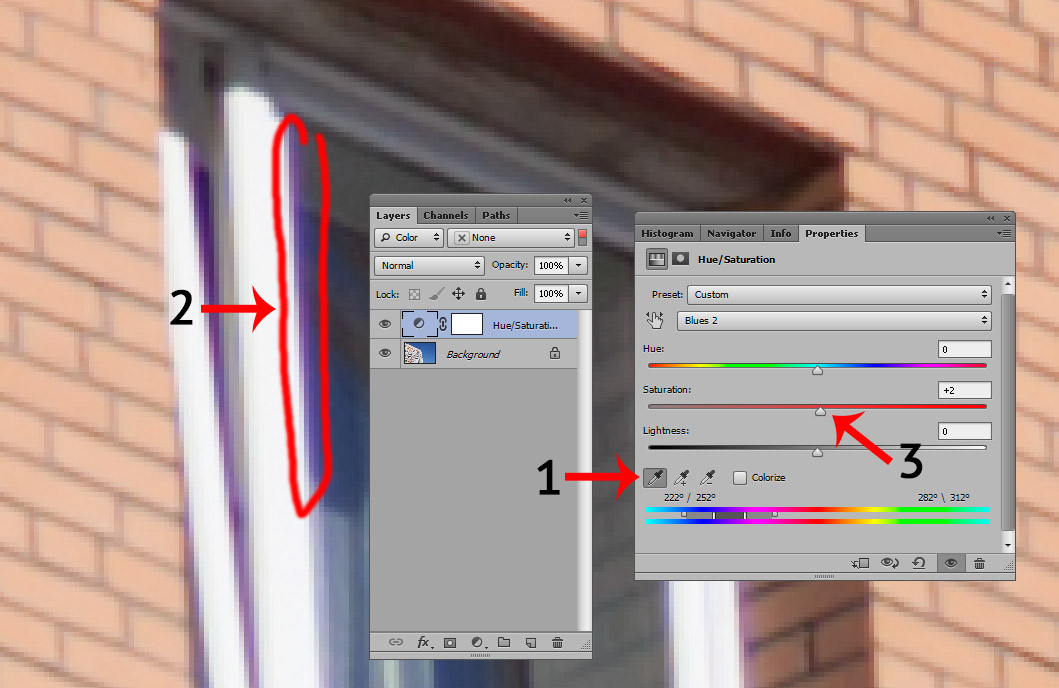
Task: Click the link layers icon
Action: pos(396,642)
